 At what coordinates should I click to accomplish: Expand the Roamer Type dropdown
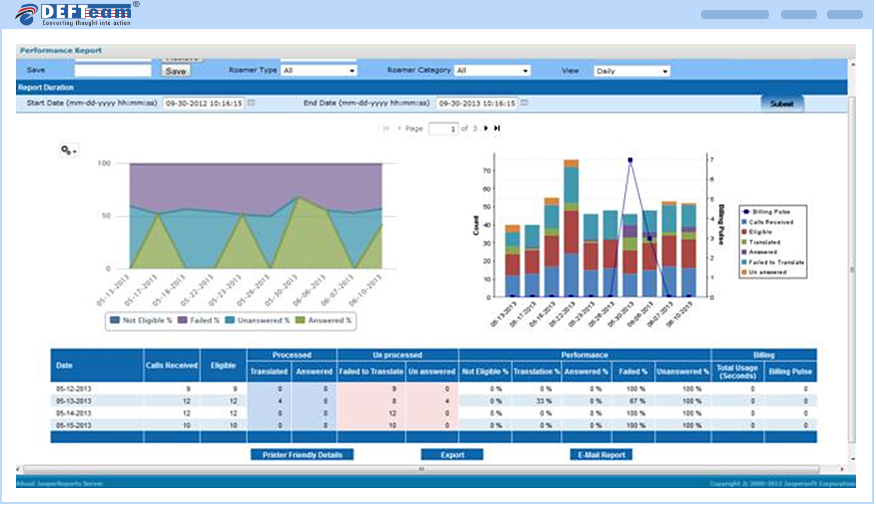[319, 71]
